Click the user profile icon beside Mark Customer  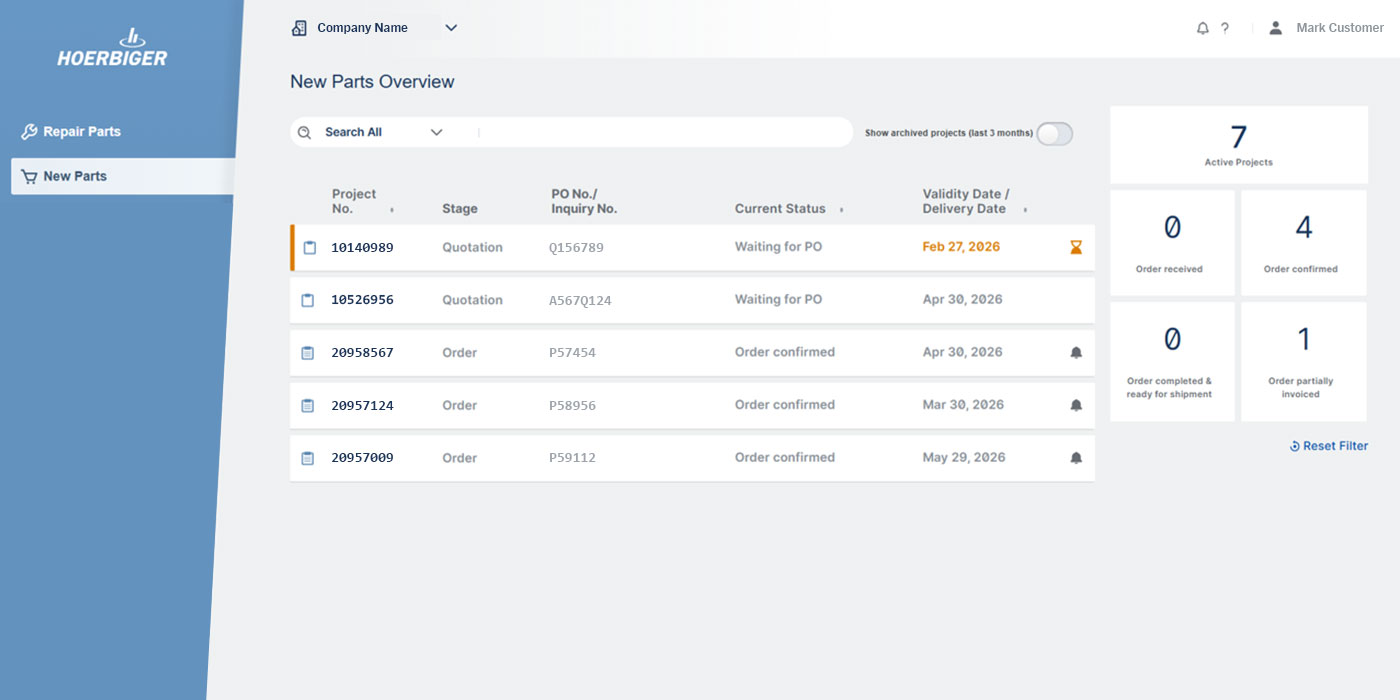[x=1275, y=28]
